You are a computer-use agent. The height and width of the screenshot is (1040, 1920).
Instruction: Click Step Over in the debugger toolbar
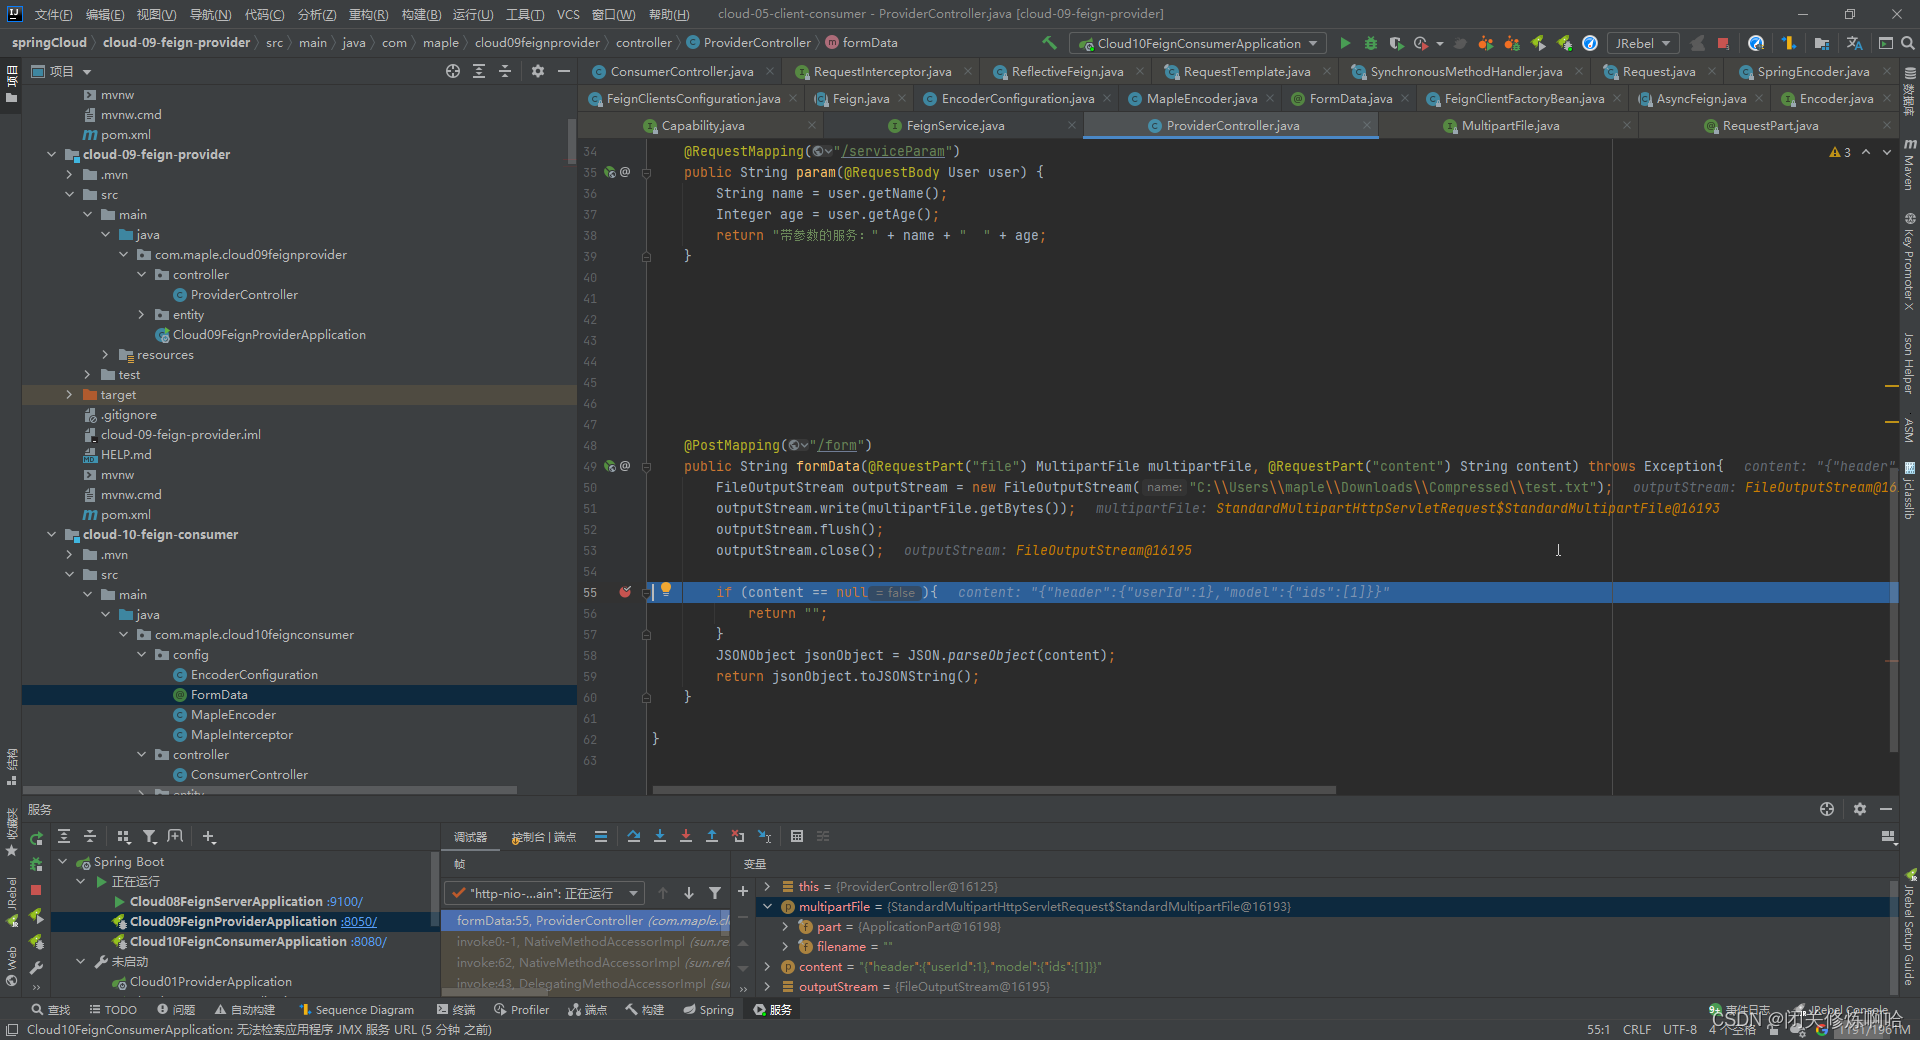[x=634, y=836]
